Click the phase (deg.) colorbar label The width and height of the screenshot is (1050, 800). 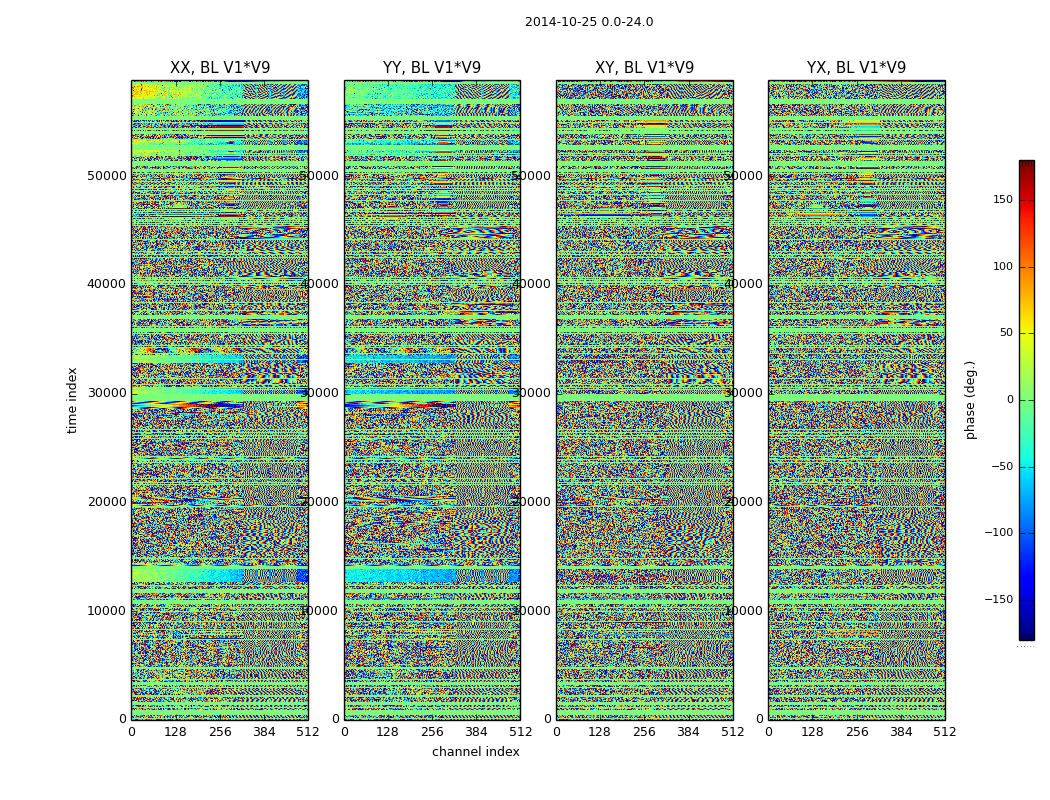970,400
